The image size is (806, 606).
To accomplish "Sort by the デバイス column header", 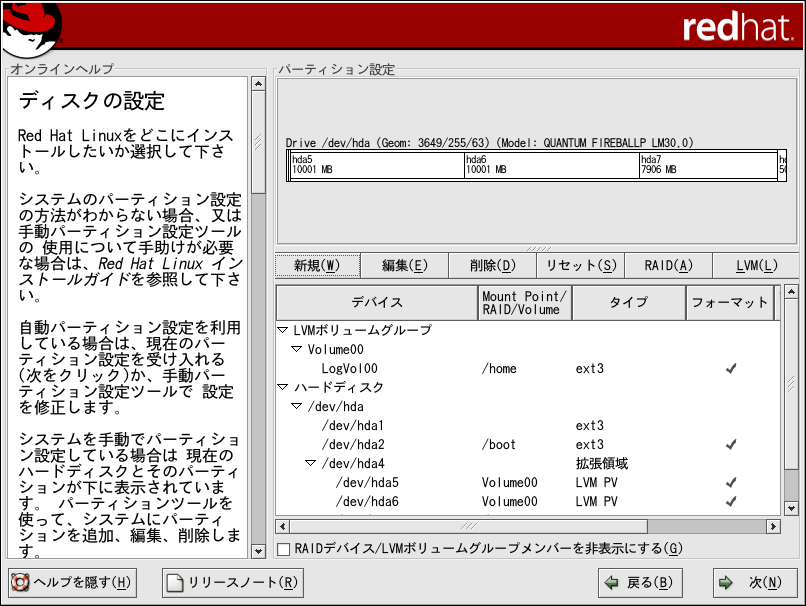I will (x=377, y=302).
